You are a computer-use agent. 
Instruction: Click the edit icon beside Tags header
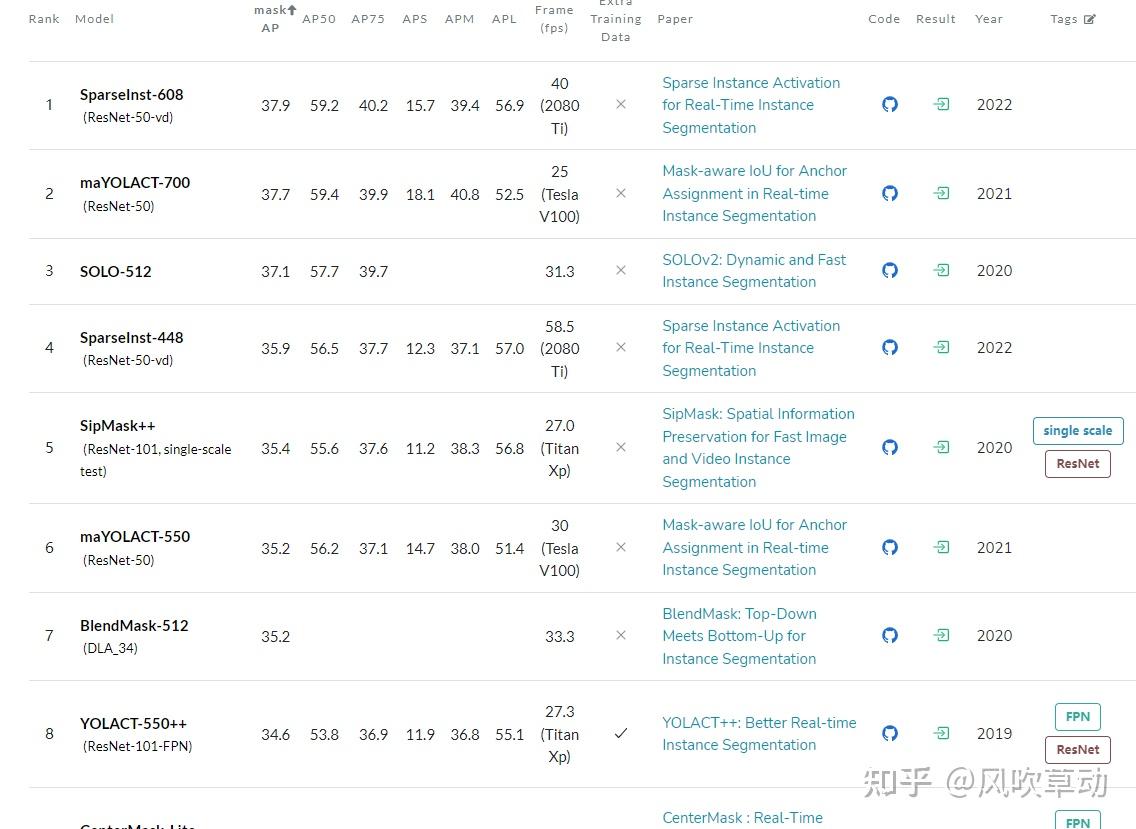point(1090,19)
